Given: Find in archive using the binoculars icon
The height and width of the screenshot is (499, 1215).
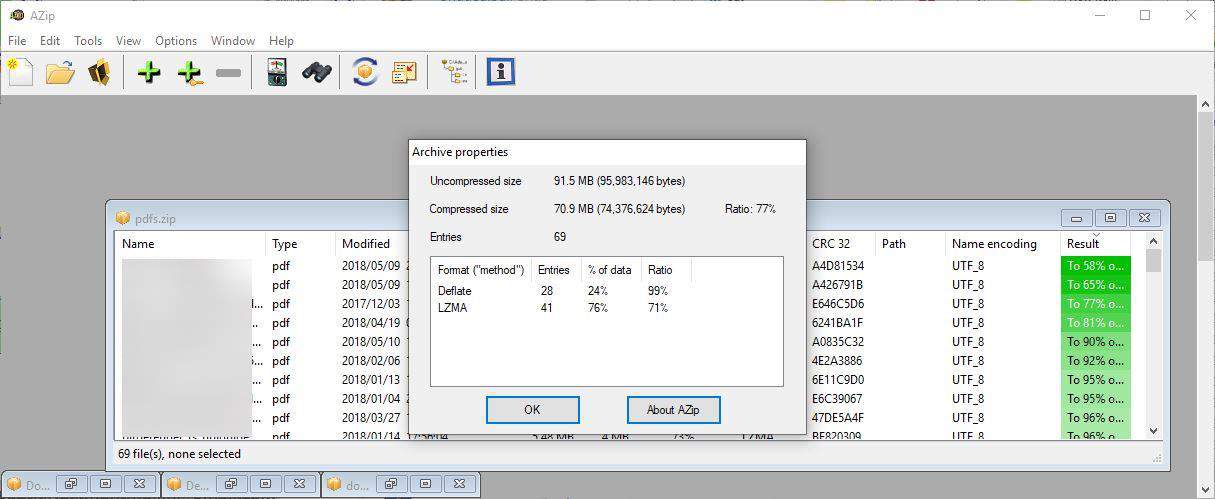Looking at the screenshot, I should point(317,72).
